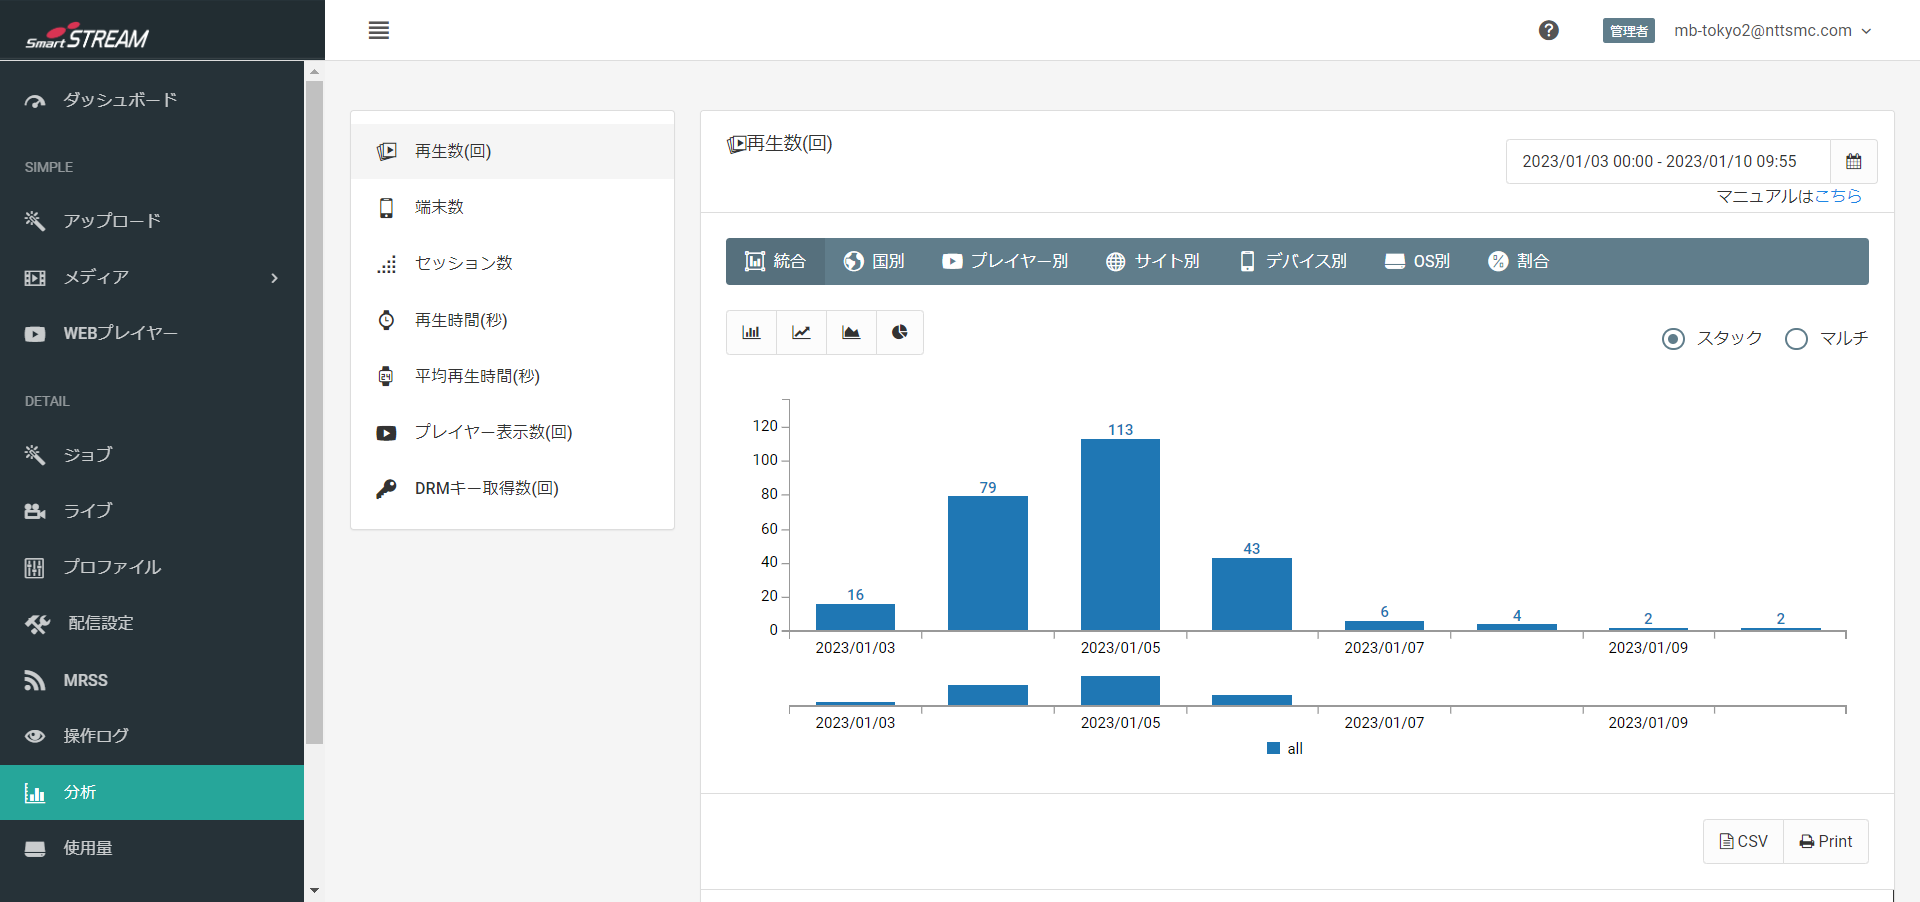This screenshot has width=1920, height=902.
Task: Export data with CSV button
Action: coord(1743,841)
